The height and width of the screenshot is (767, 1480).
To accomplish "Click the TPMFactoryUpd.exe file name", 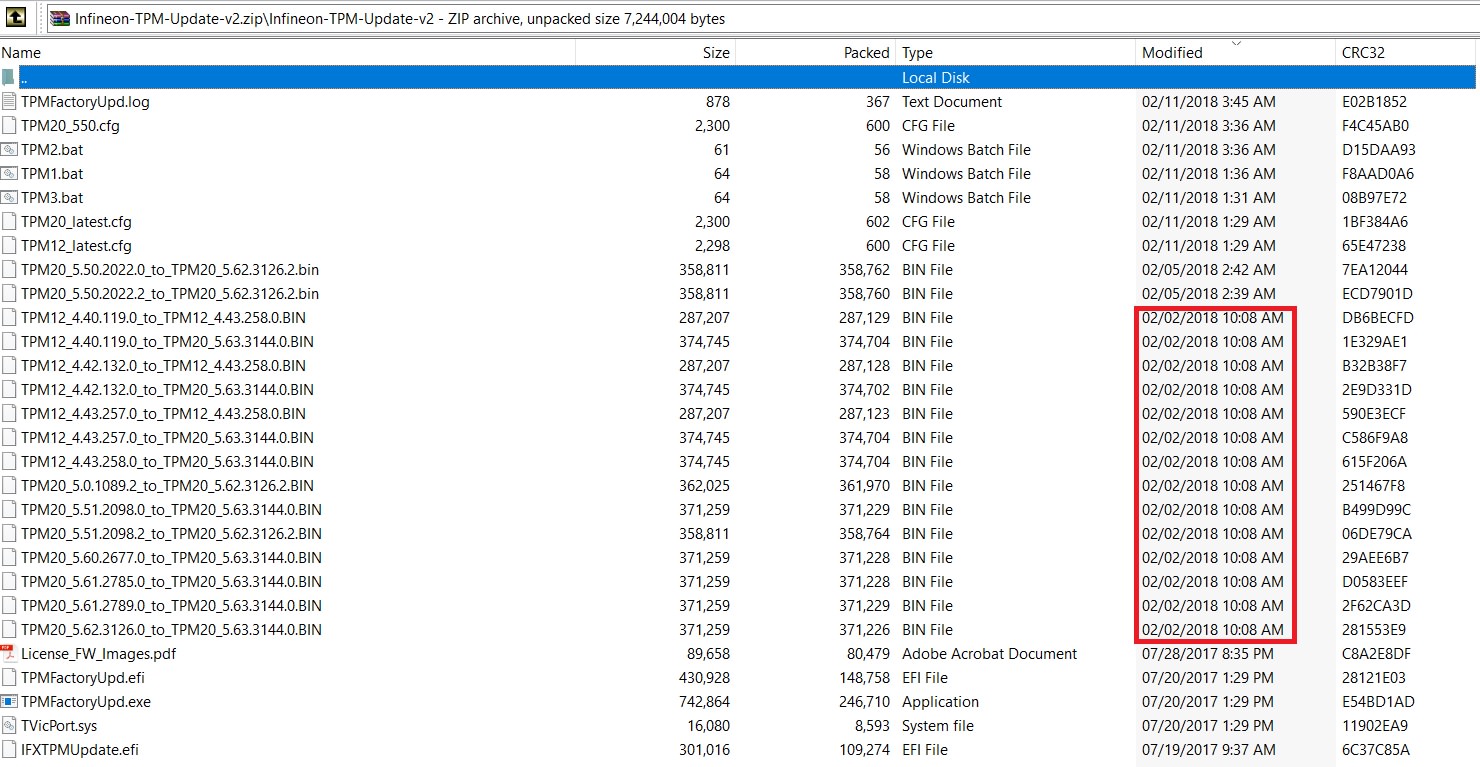I will click(86, 702).
